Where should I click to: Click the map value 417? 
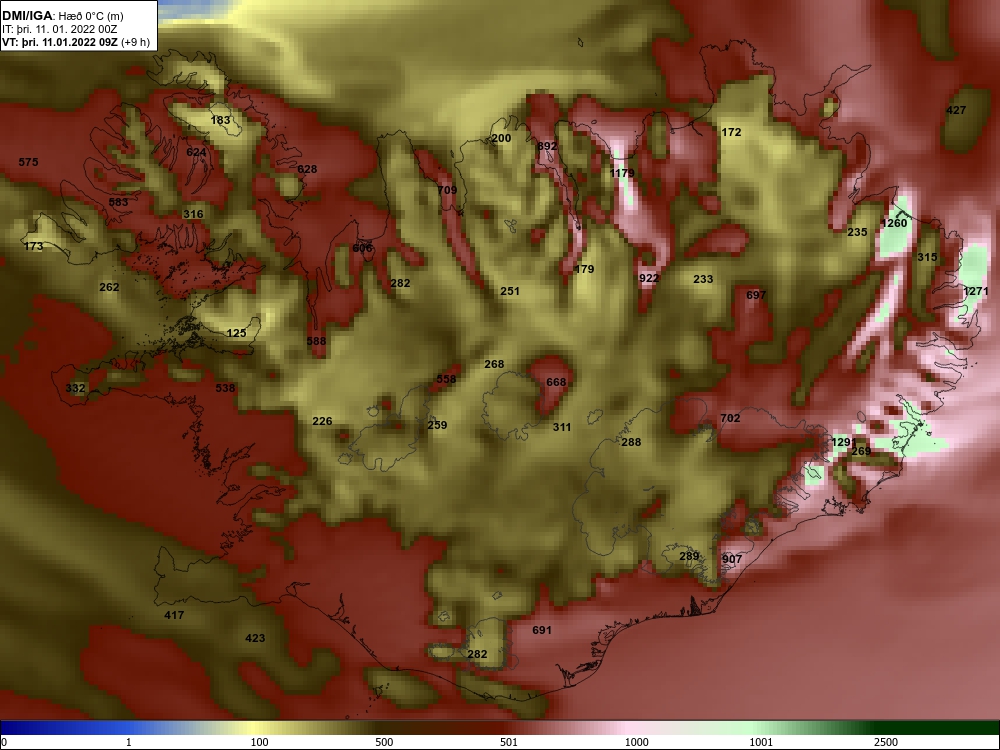(174, 615)
